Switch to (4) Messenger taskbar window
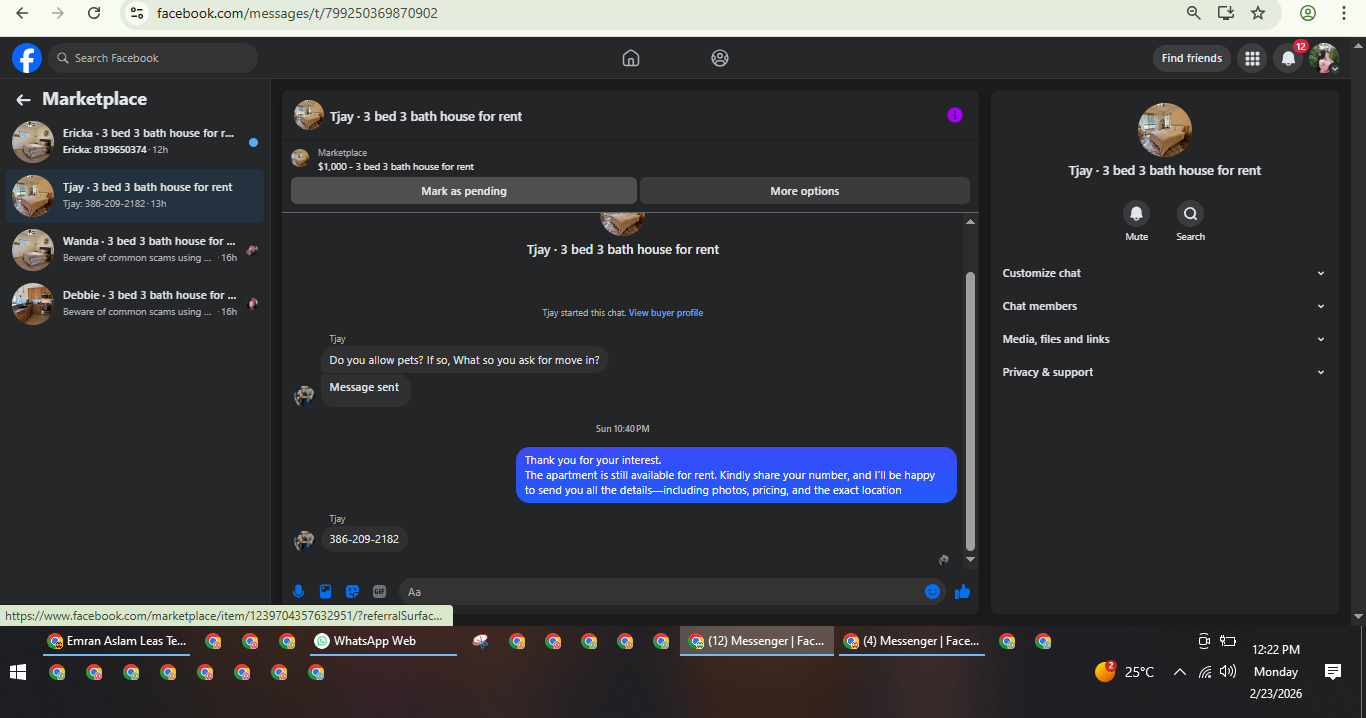 (912, 641)
